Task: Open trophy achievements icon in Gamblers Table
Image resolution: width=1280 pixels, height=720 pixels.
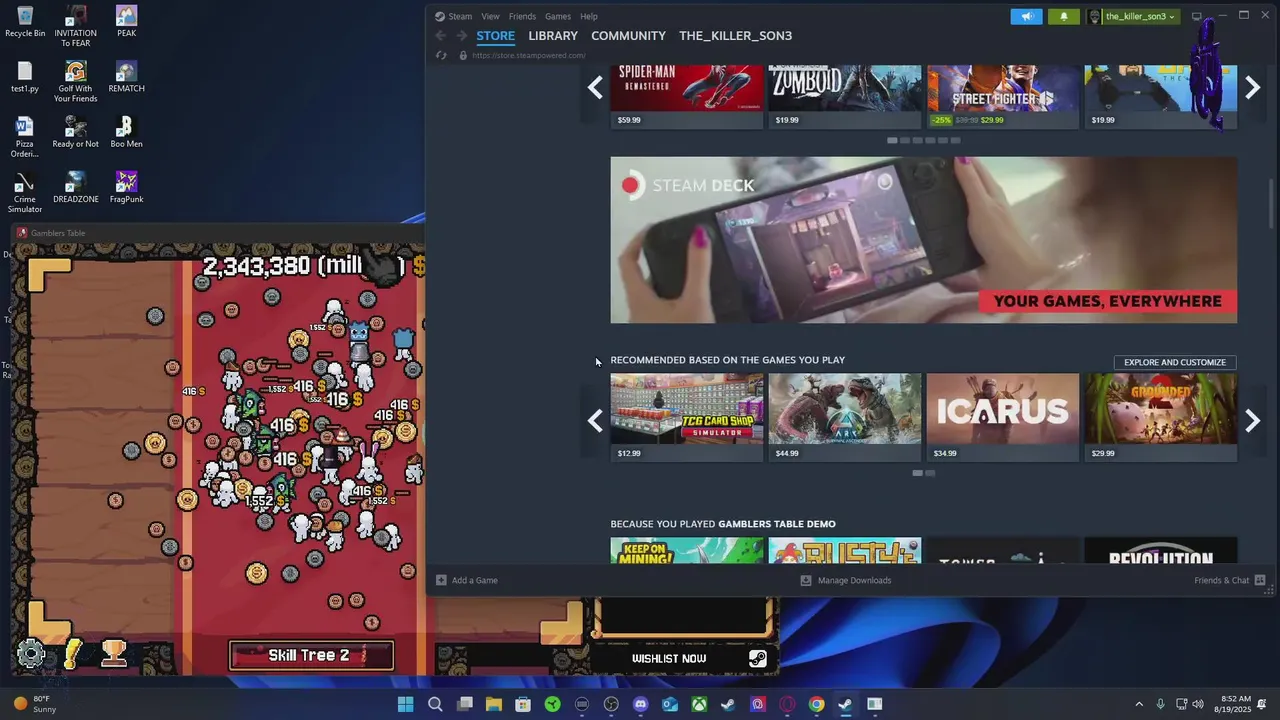Action: (x=114, y=654)
